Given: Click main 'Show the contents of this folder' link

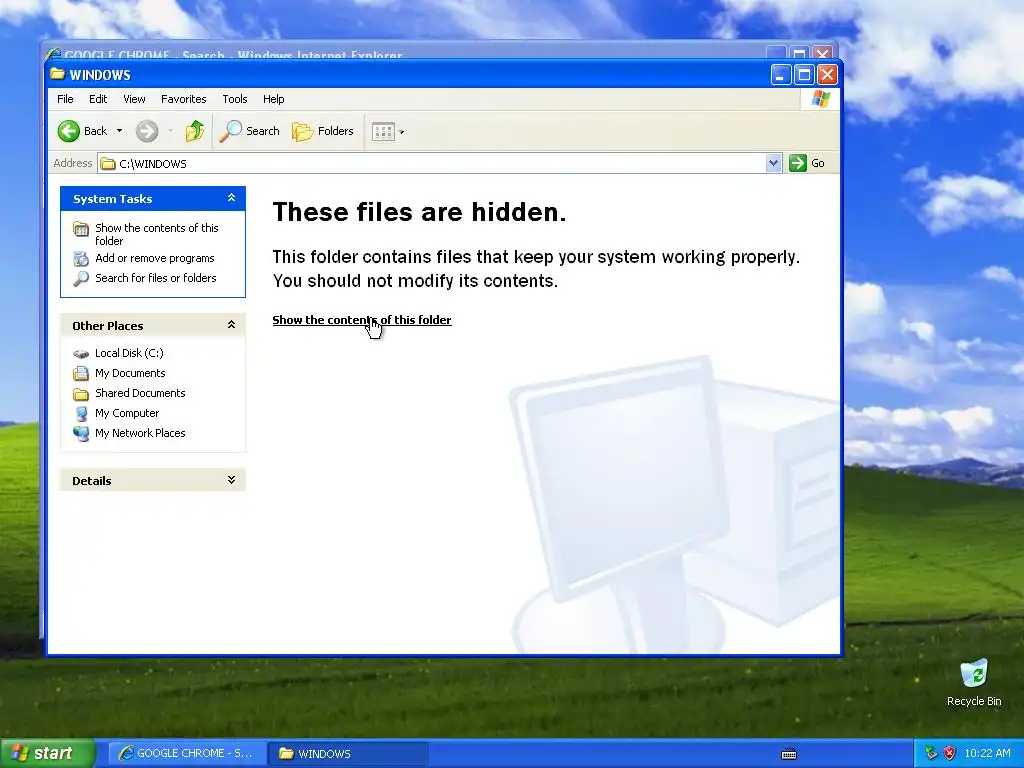Looking at the screenshot, I should click(362, 320).
